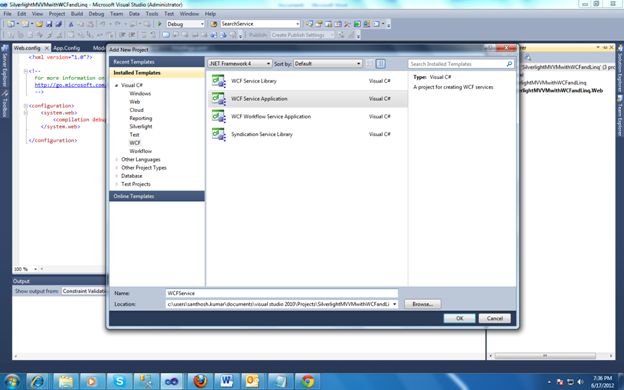Open Internet Explorer from the taskbar
Image resolution: width=624 pixels, height=390 pixels.
click(38, 381)
